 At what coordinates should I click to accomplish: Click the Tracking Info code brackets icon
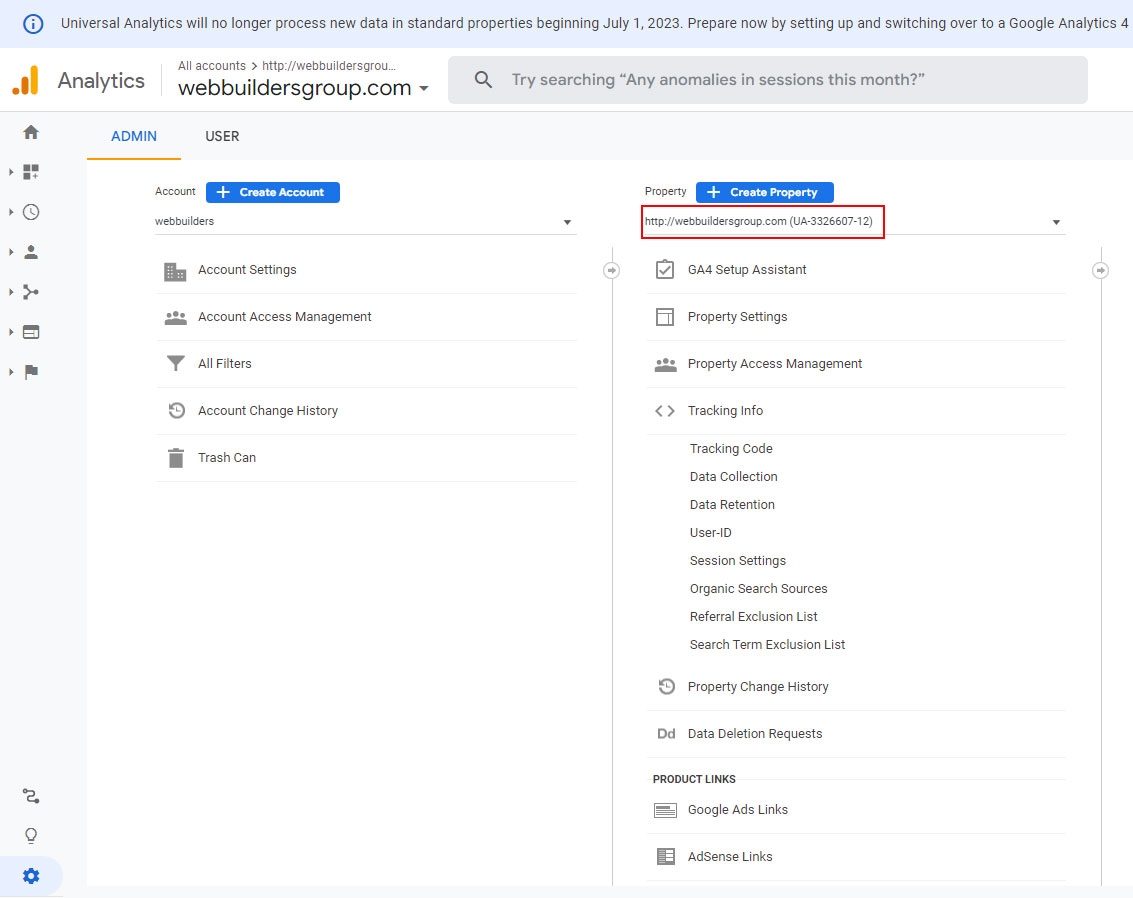tap(665, 411)
